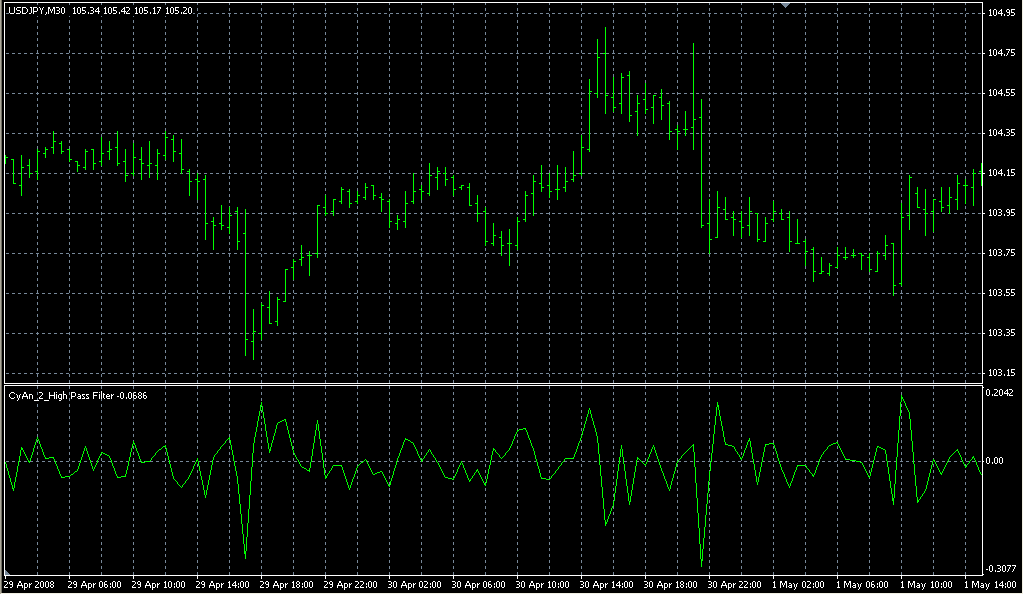Click the 29 Apr 18:00 time label
The width and height of the screenshot is (1024, 594).
pos(285,584)
